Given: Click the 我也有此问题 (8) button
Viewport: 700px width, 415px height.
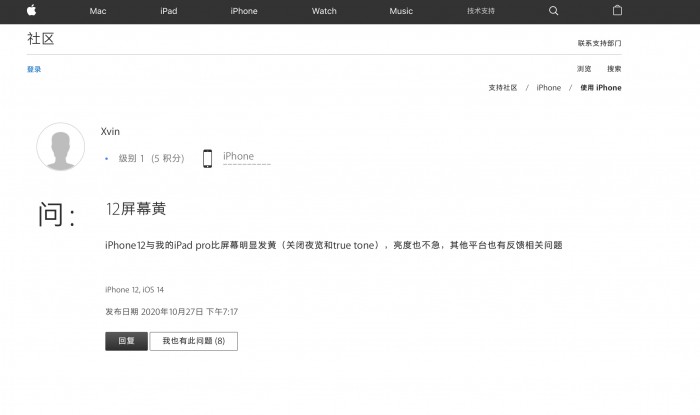Looking at the screenshot, I should tap(194, 341).
